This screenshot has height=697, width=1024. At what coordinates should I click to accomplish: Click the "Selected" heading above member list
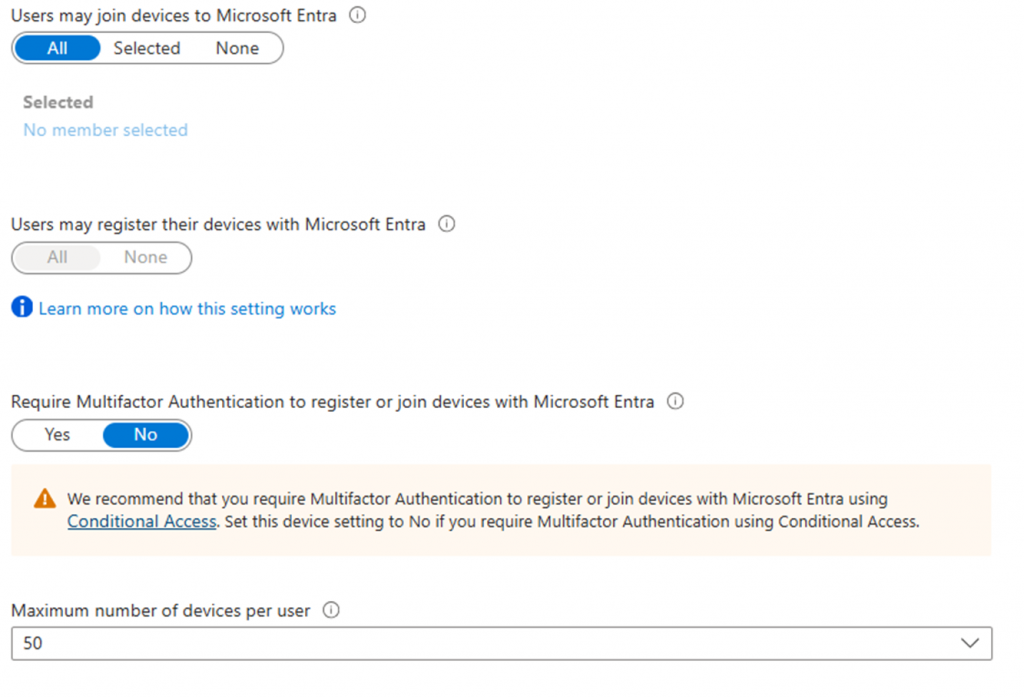[58, 102]
